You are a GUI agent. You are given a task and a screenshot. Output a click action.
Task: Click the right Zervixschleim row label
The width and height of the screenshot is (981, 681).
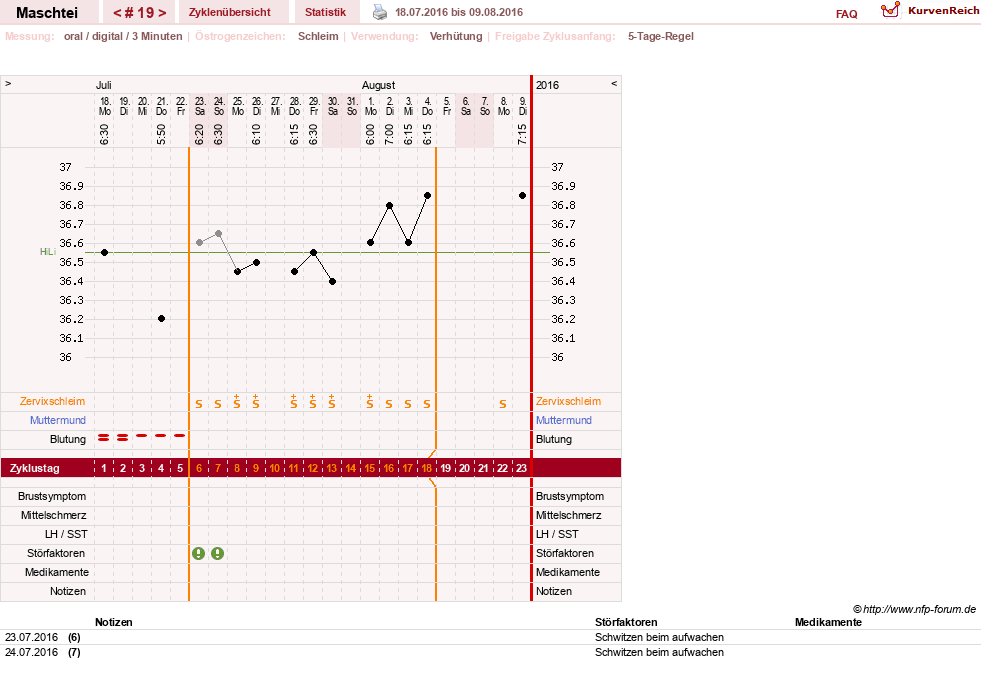pos(568,401)
